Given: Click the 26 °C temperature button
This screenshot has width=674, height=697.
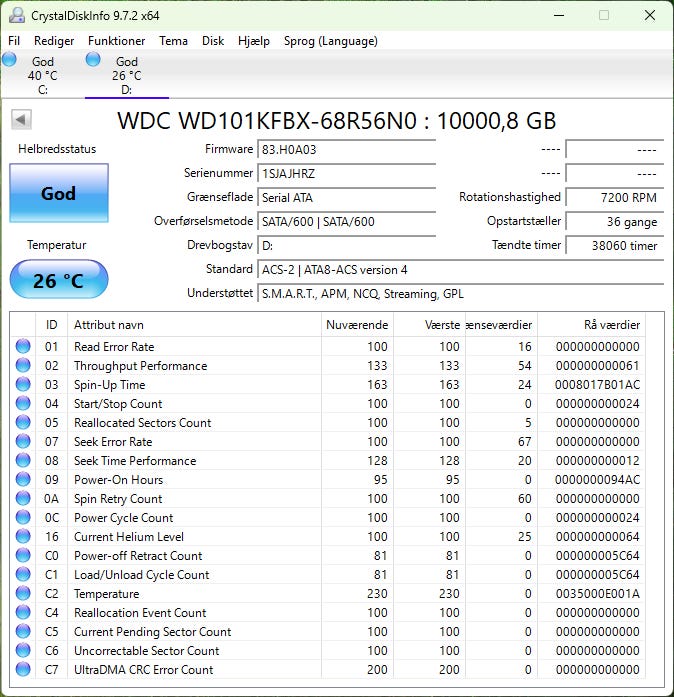Looking at the screenshot, I should click(x=58, y=280).
